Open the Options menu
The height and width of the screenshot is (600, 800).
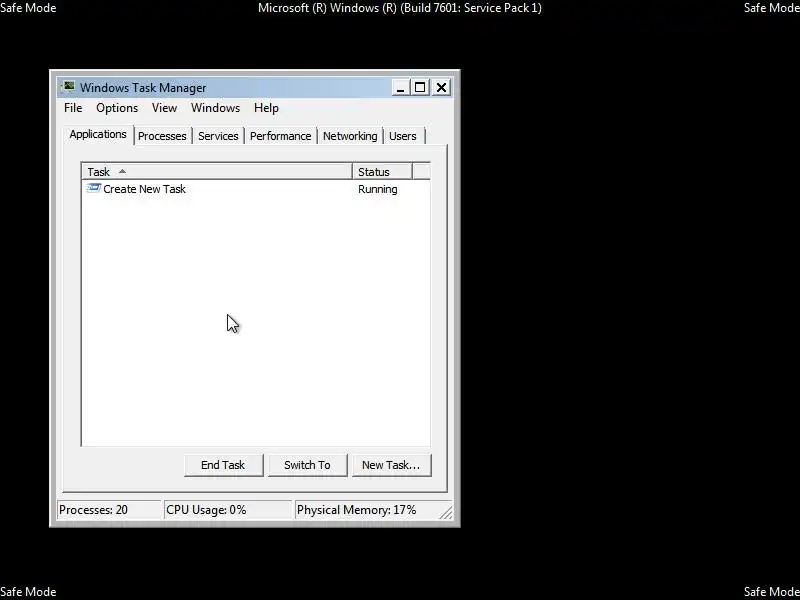point(117,108)
